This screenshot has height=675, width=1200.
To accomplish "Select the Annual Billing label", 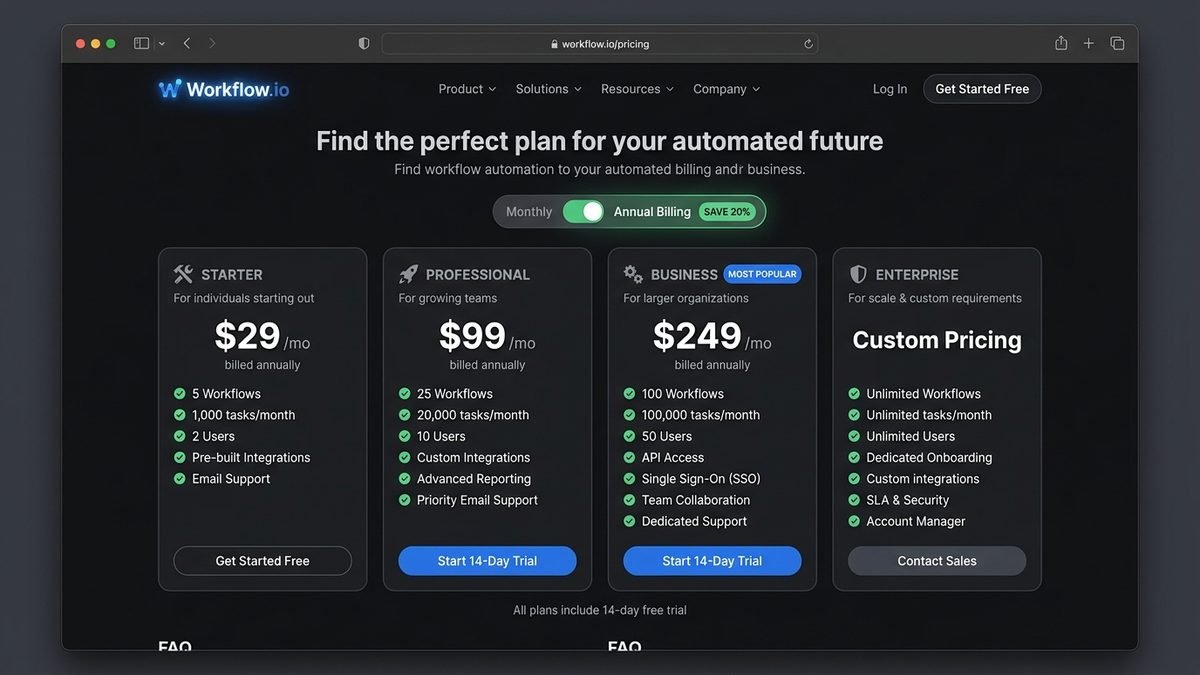I will [x=652, y=211].
